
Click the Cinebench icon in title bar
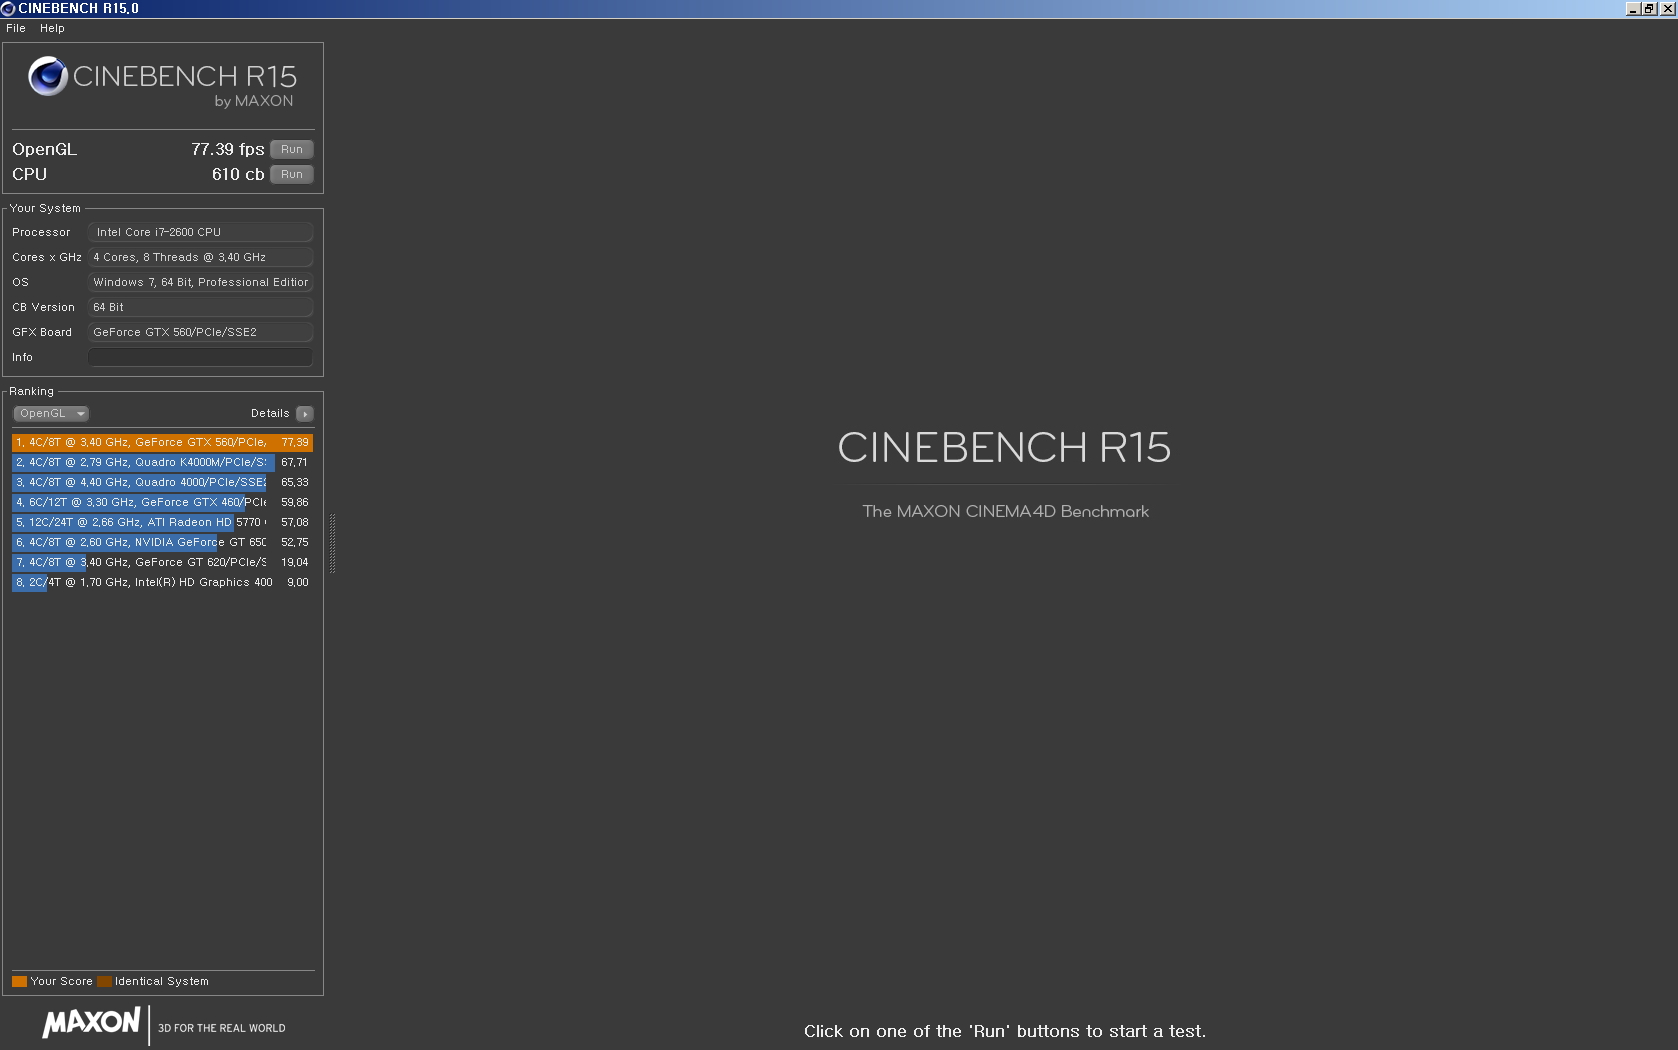(x=8, y=8)
